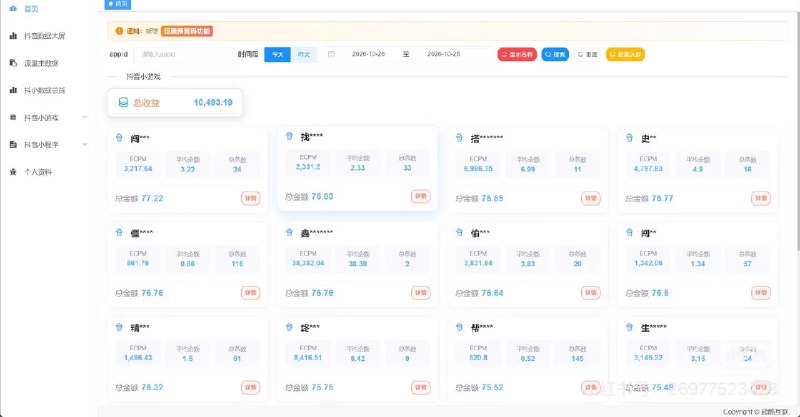This screenshot has width=800, height=417.
Task: Select the 今天 time range option
Action: click(278, 54)
